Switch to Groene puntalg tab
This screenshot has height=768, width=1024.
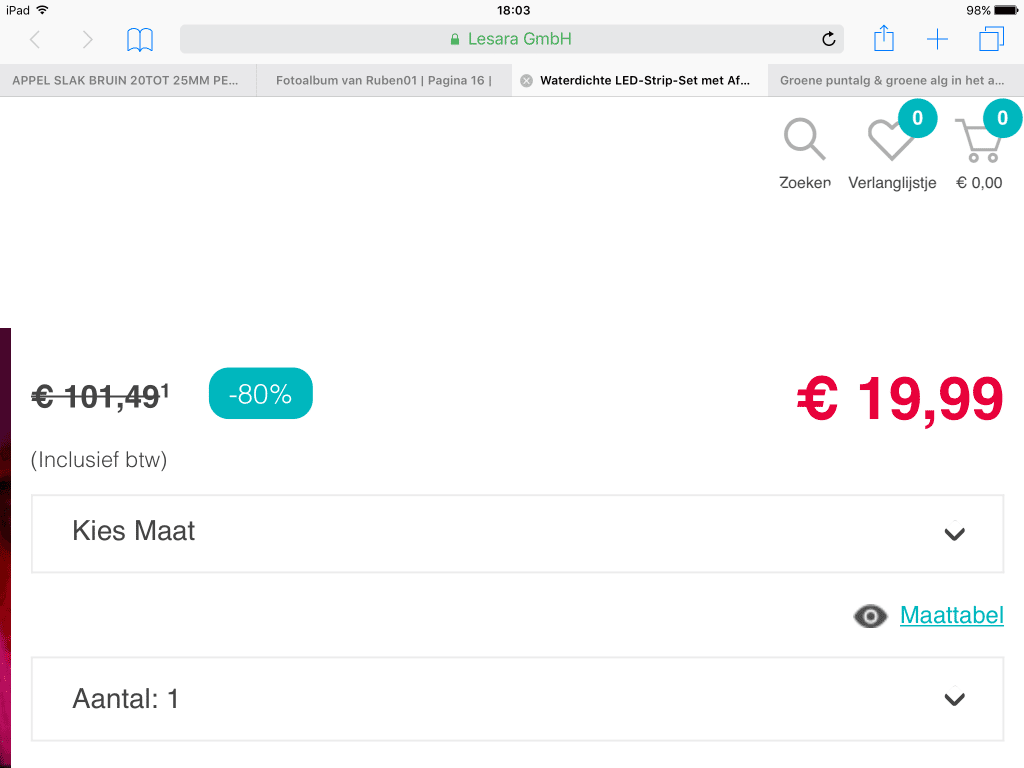pos(892,81)
